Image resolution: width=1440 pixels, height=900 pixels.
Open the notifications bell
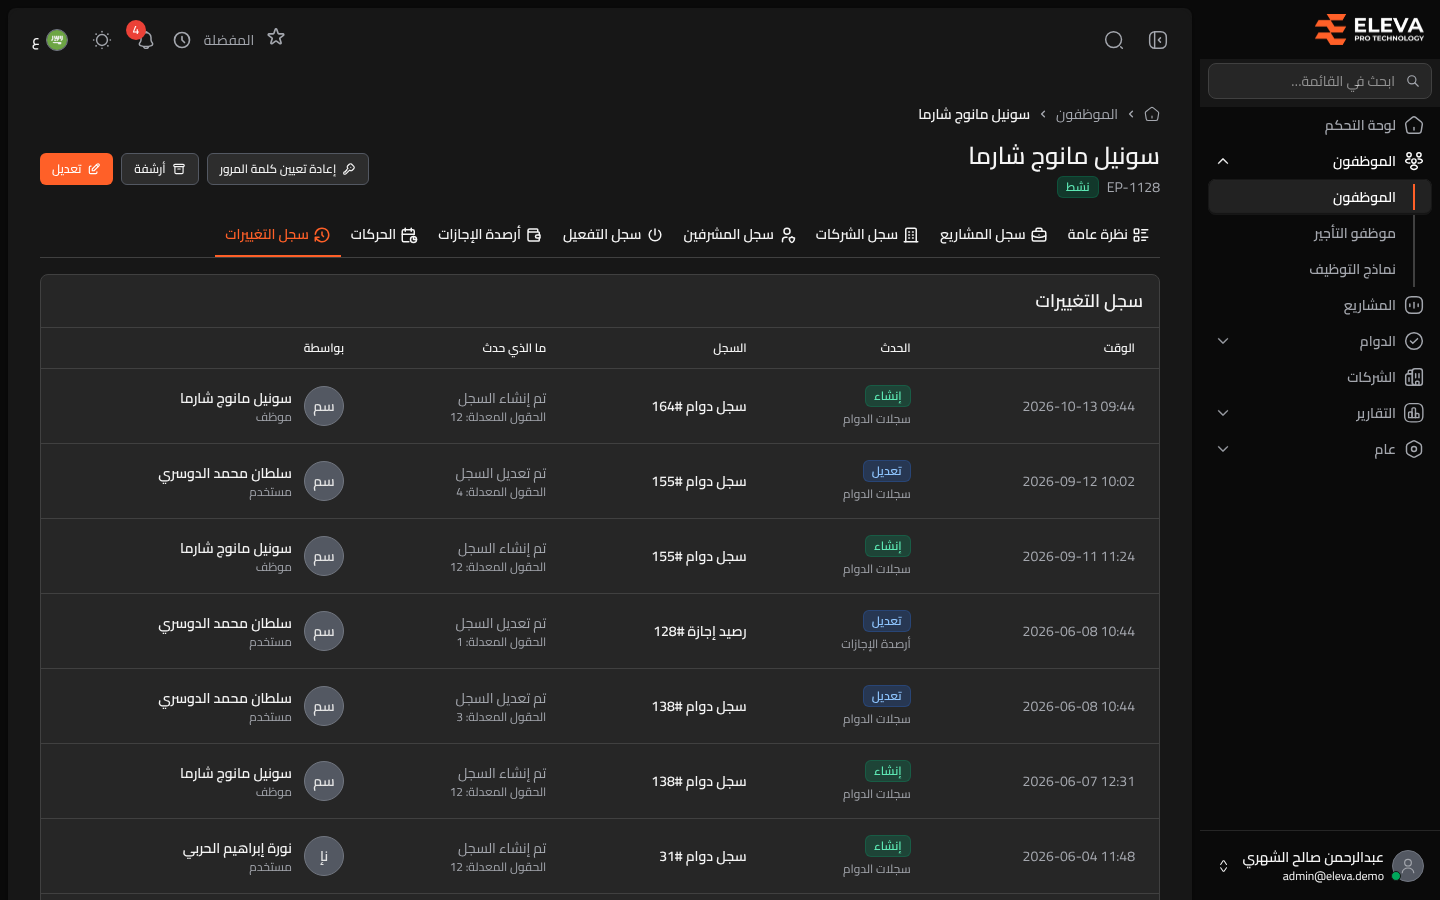(x=146, y=40)
